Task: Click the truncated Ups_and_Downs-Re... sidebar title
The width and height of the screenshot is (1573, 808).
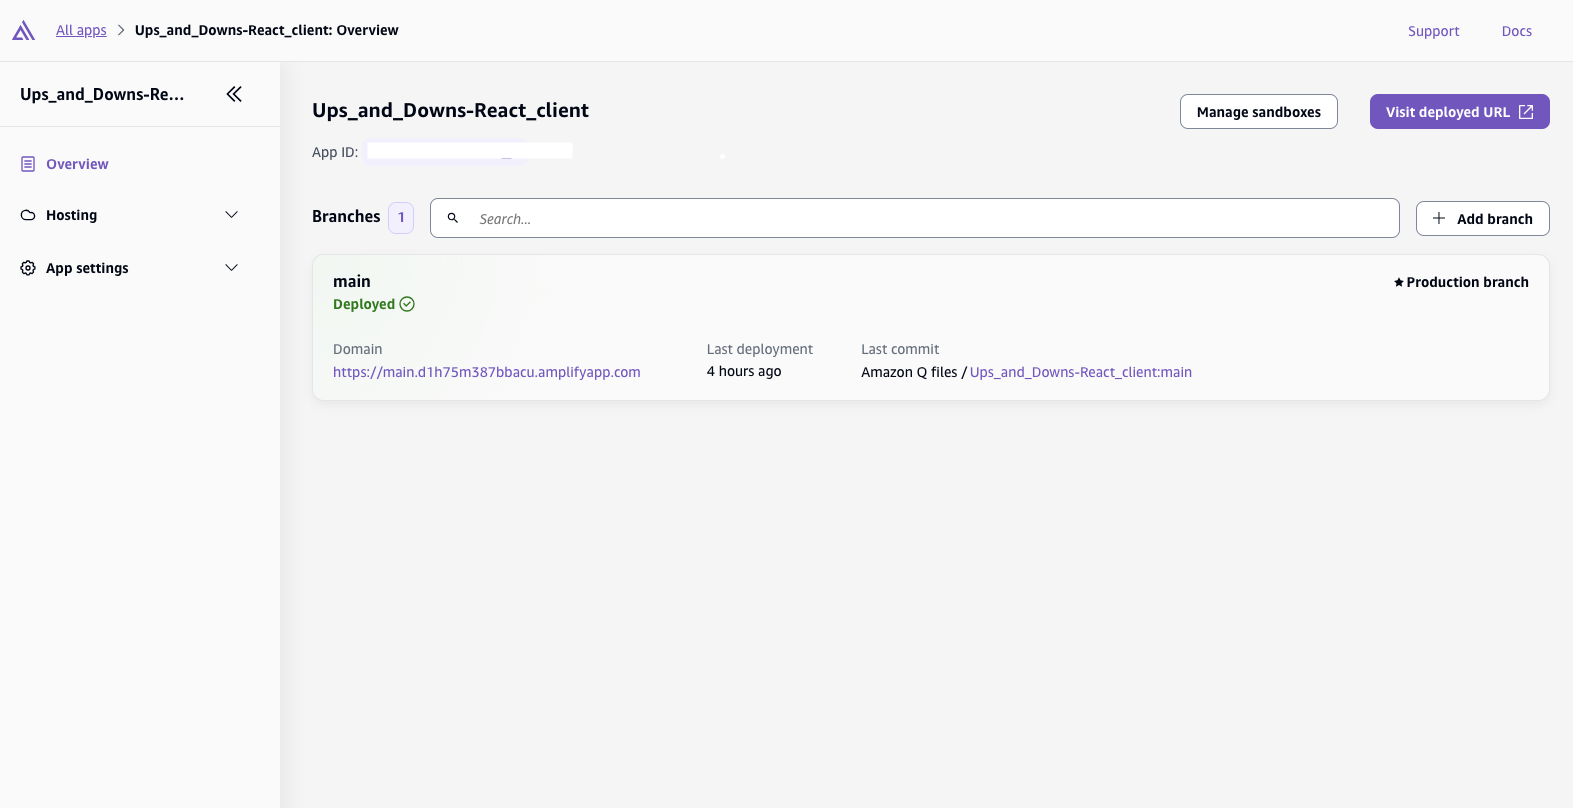Action: (x=102, y=94)
